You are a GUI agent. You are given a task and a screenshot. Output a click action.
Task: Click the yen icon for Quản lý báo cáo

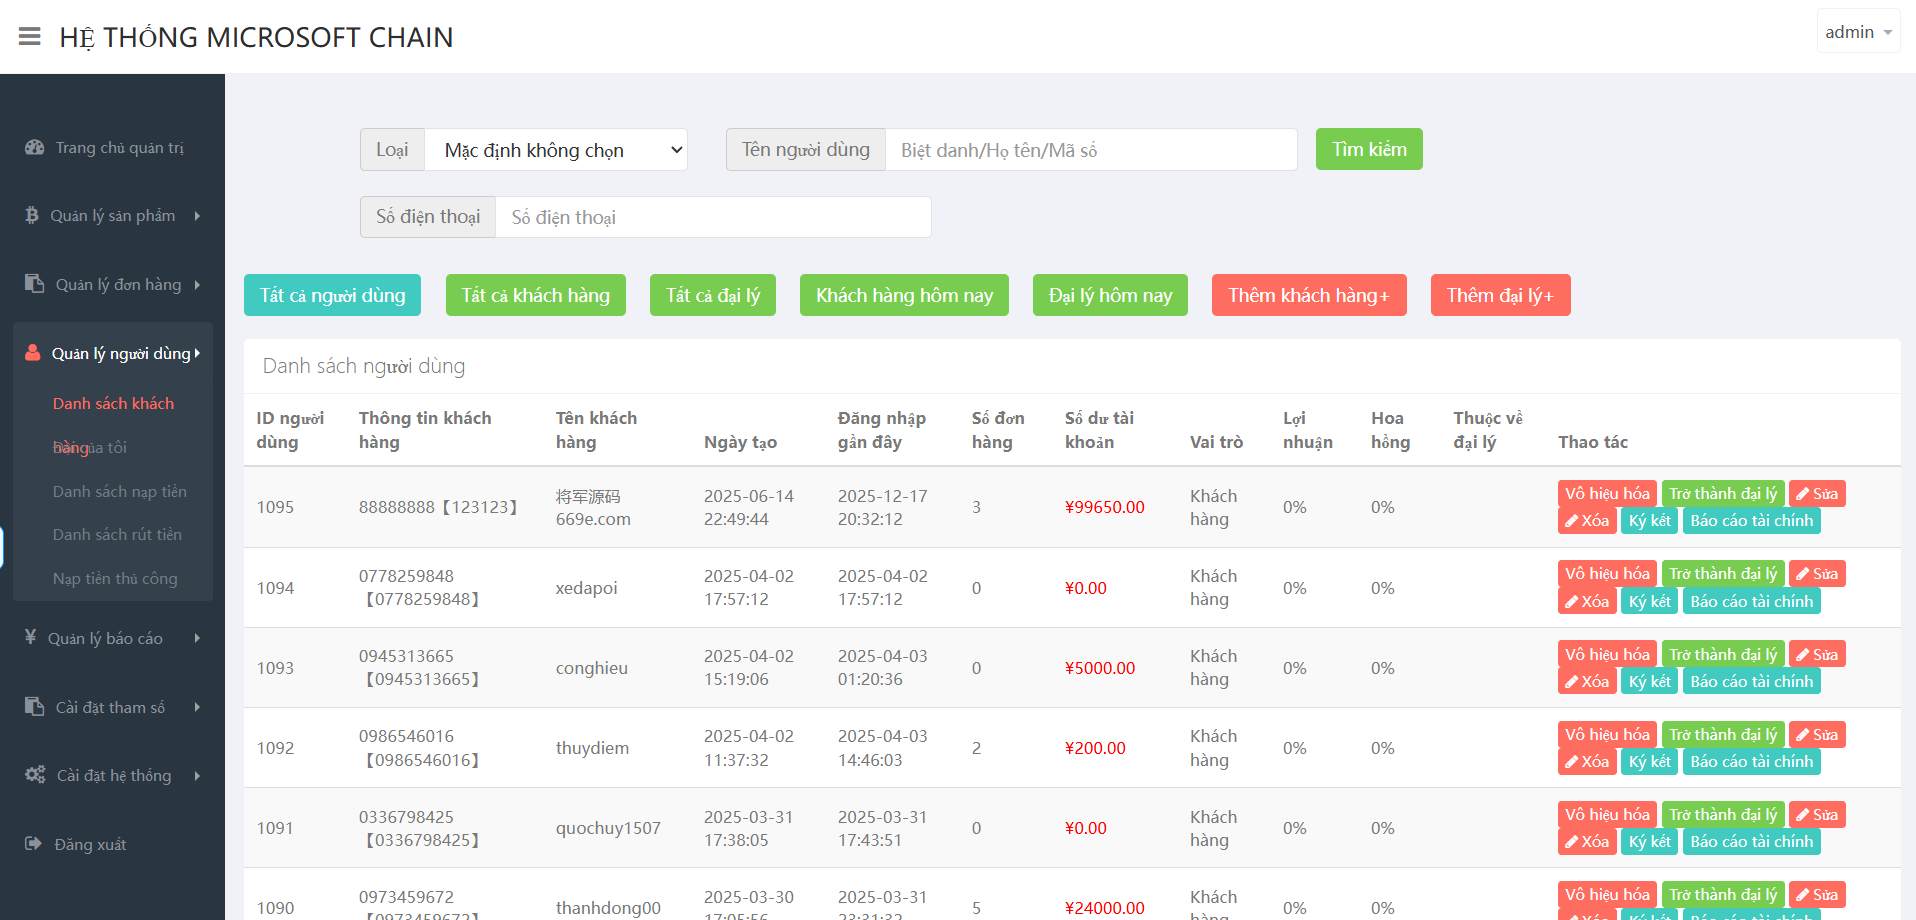point(31,637)
